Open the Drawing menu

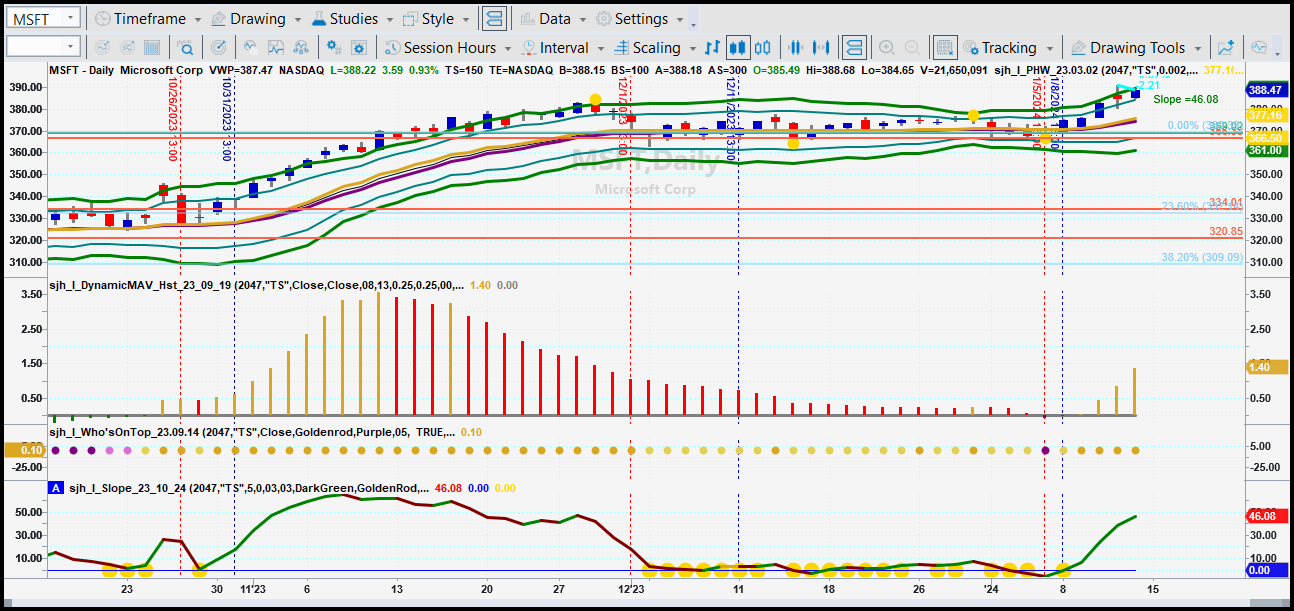pyautogui.click(x=254, y=18)
